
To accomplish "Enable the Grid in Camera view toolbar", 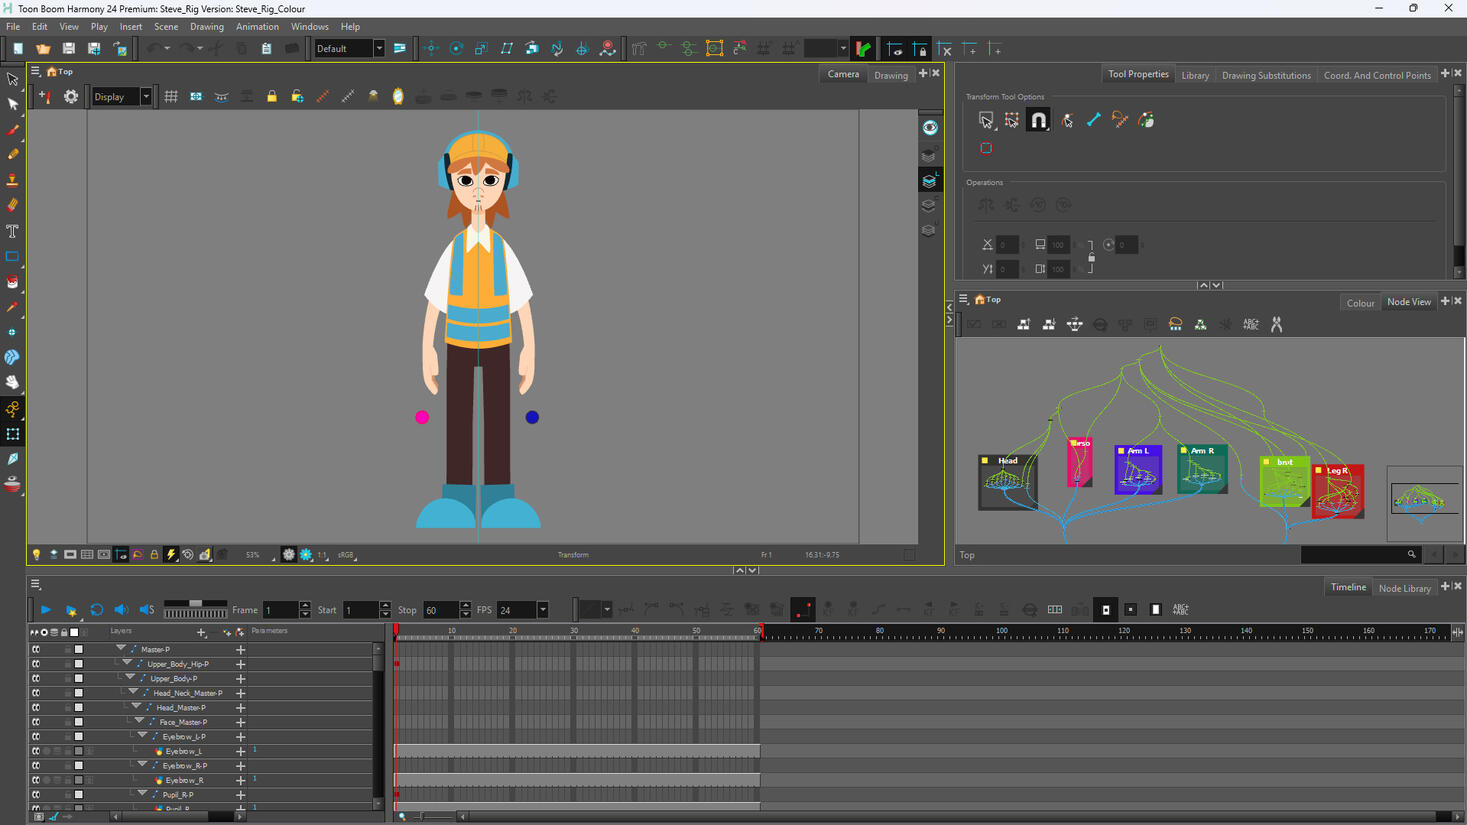I will pos(171,97).
